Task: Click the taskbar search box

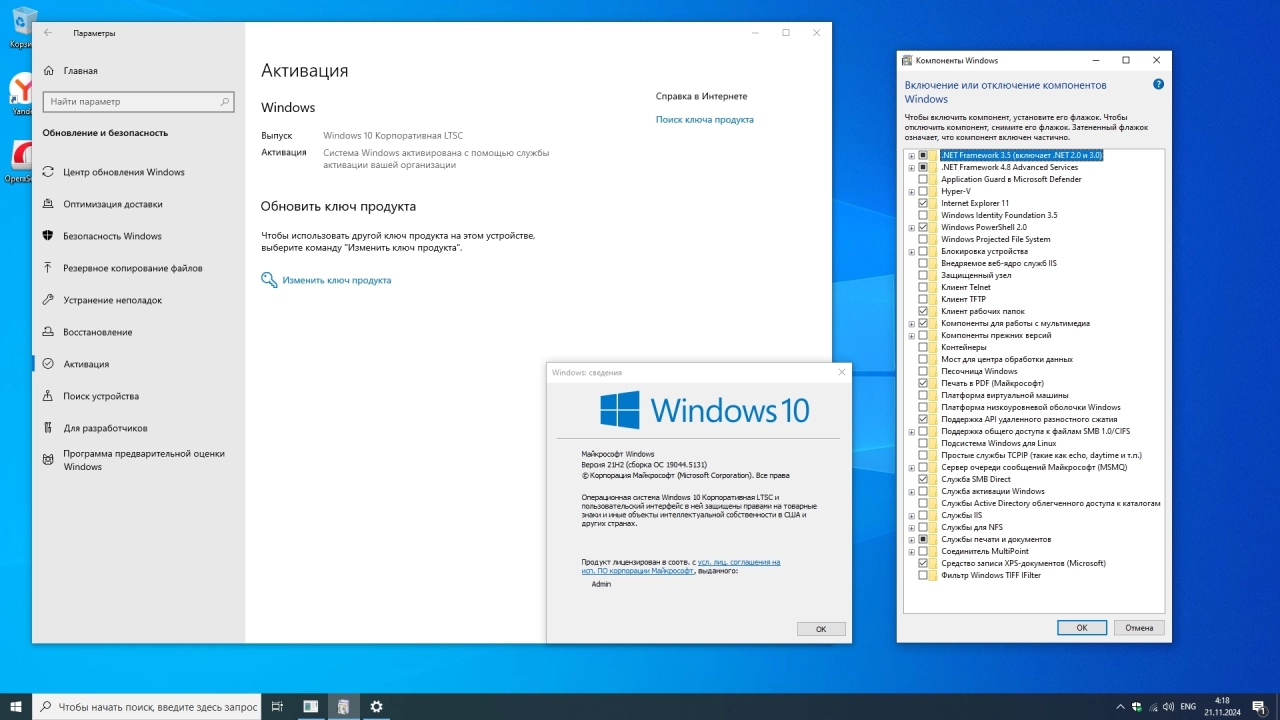Action: coord(146,706)
